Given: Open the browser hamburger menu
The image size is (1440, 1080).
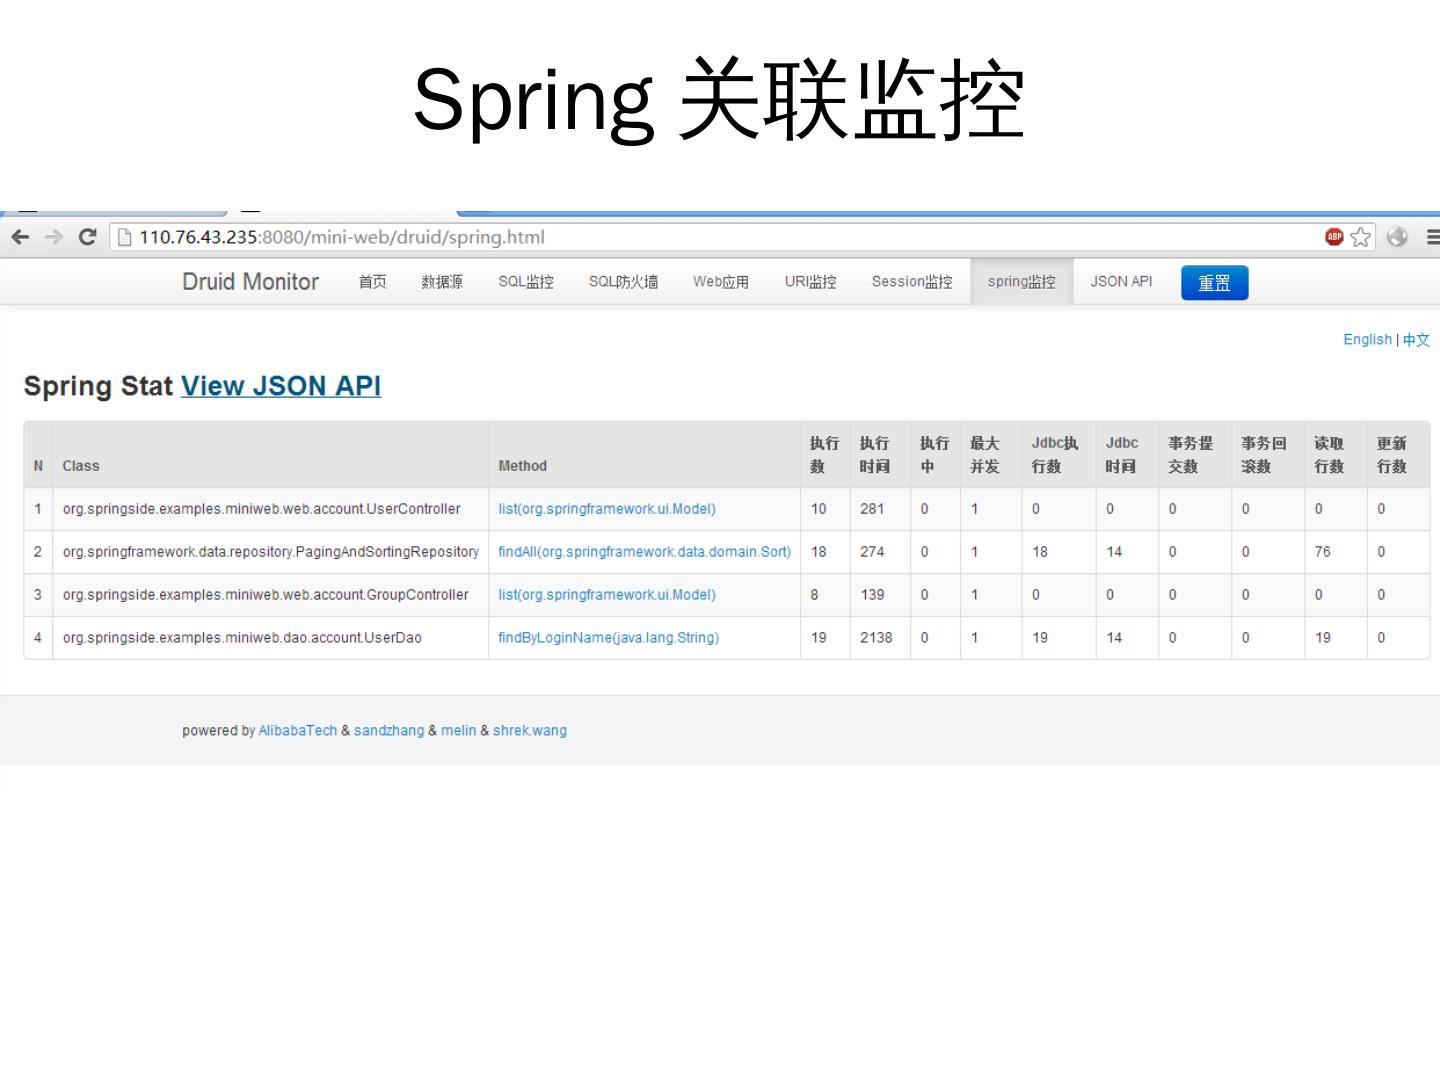Looking at the screenshot, I should [1432, 237].
